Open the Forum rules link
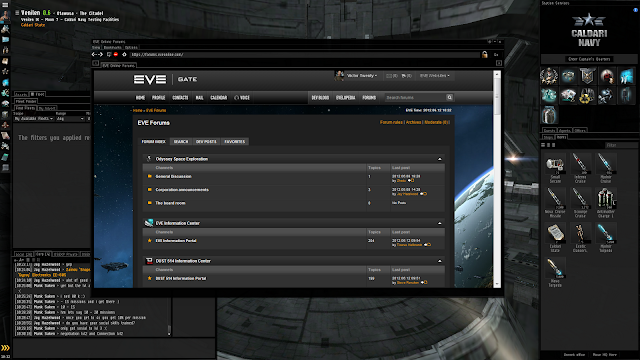The image size is (640, 360). click(x=391, y=122)
